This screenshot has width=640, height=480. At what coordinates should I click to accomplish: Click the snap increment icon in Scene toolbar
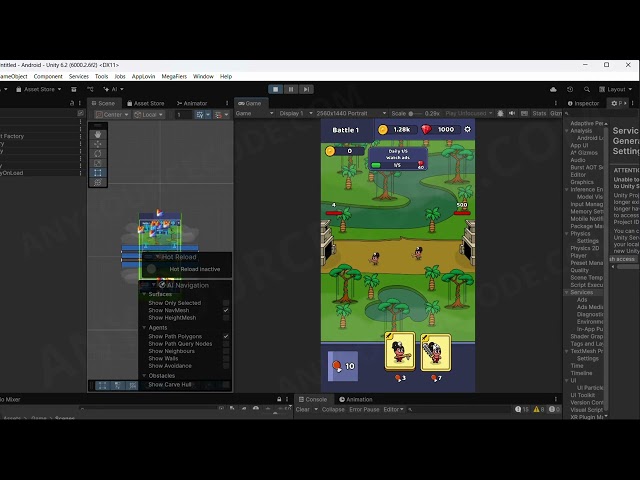[218, 115]
